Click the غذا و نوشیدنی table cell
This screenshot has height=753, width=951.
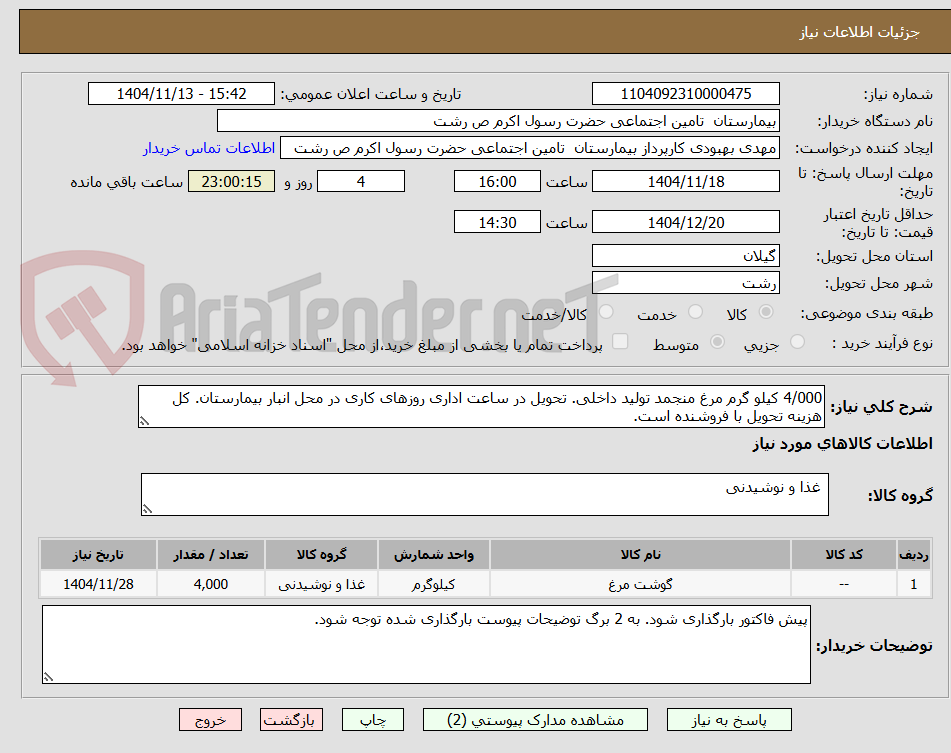[321, 584]
